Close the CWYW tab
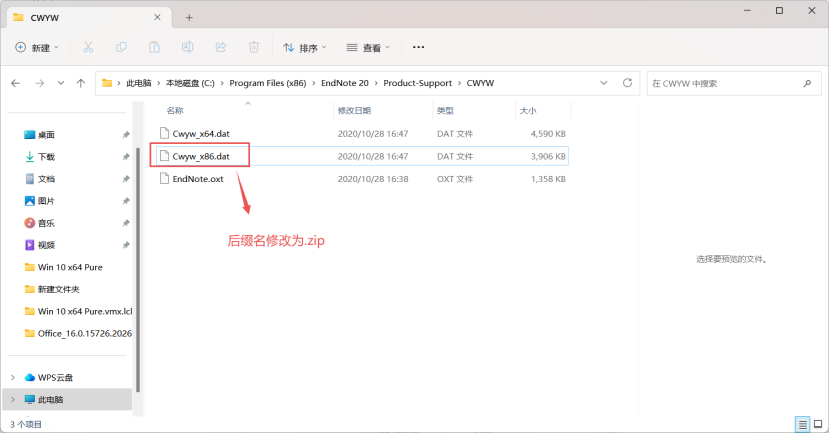Viewport: 829px width, 433px height. [157, 17]
